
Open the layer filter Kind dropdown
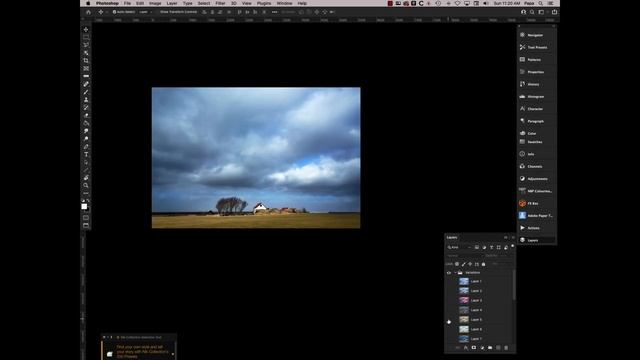(459, 247)
